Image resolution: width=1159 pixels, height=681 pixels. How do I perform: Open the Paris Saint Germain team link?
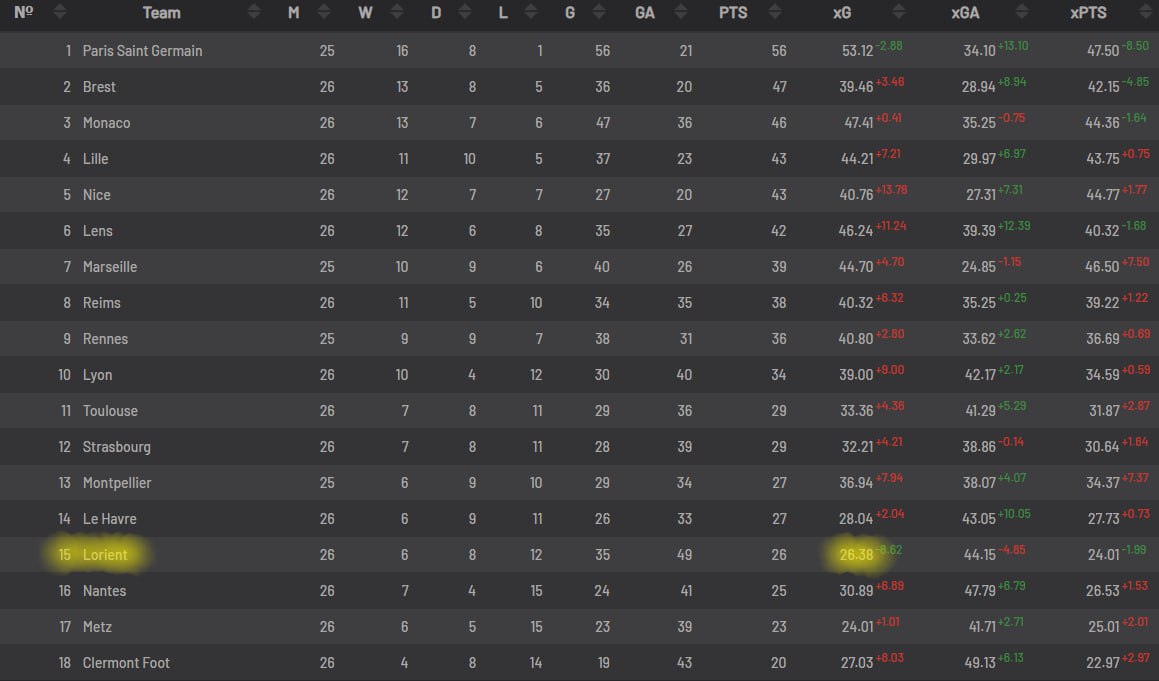click(x=142, y=51)
